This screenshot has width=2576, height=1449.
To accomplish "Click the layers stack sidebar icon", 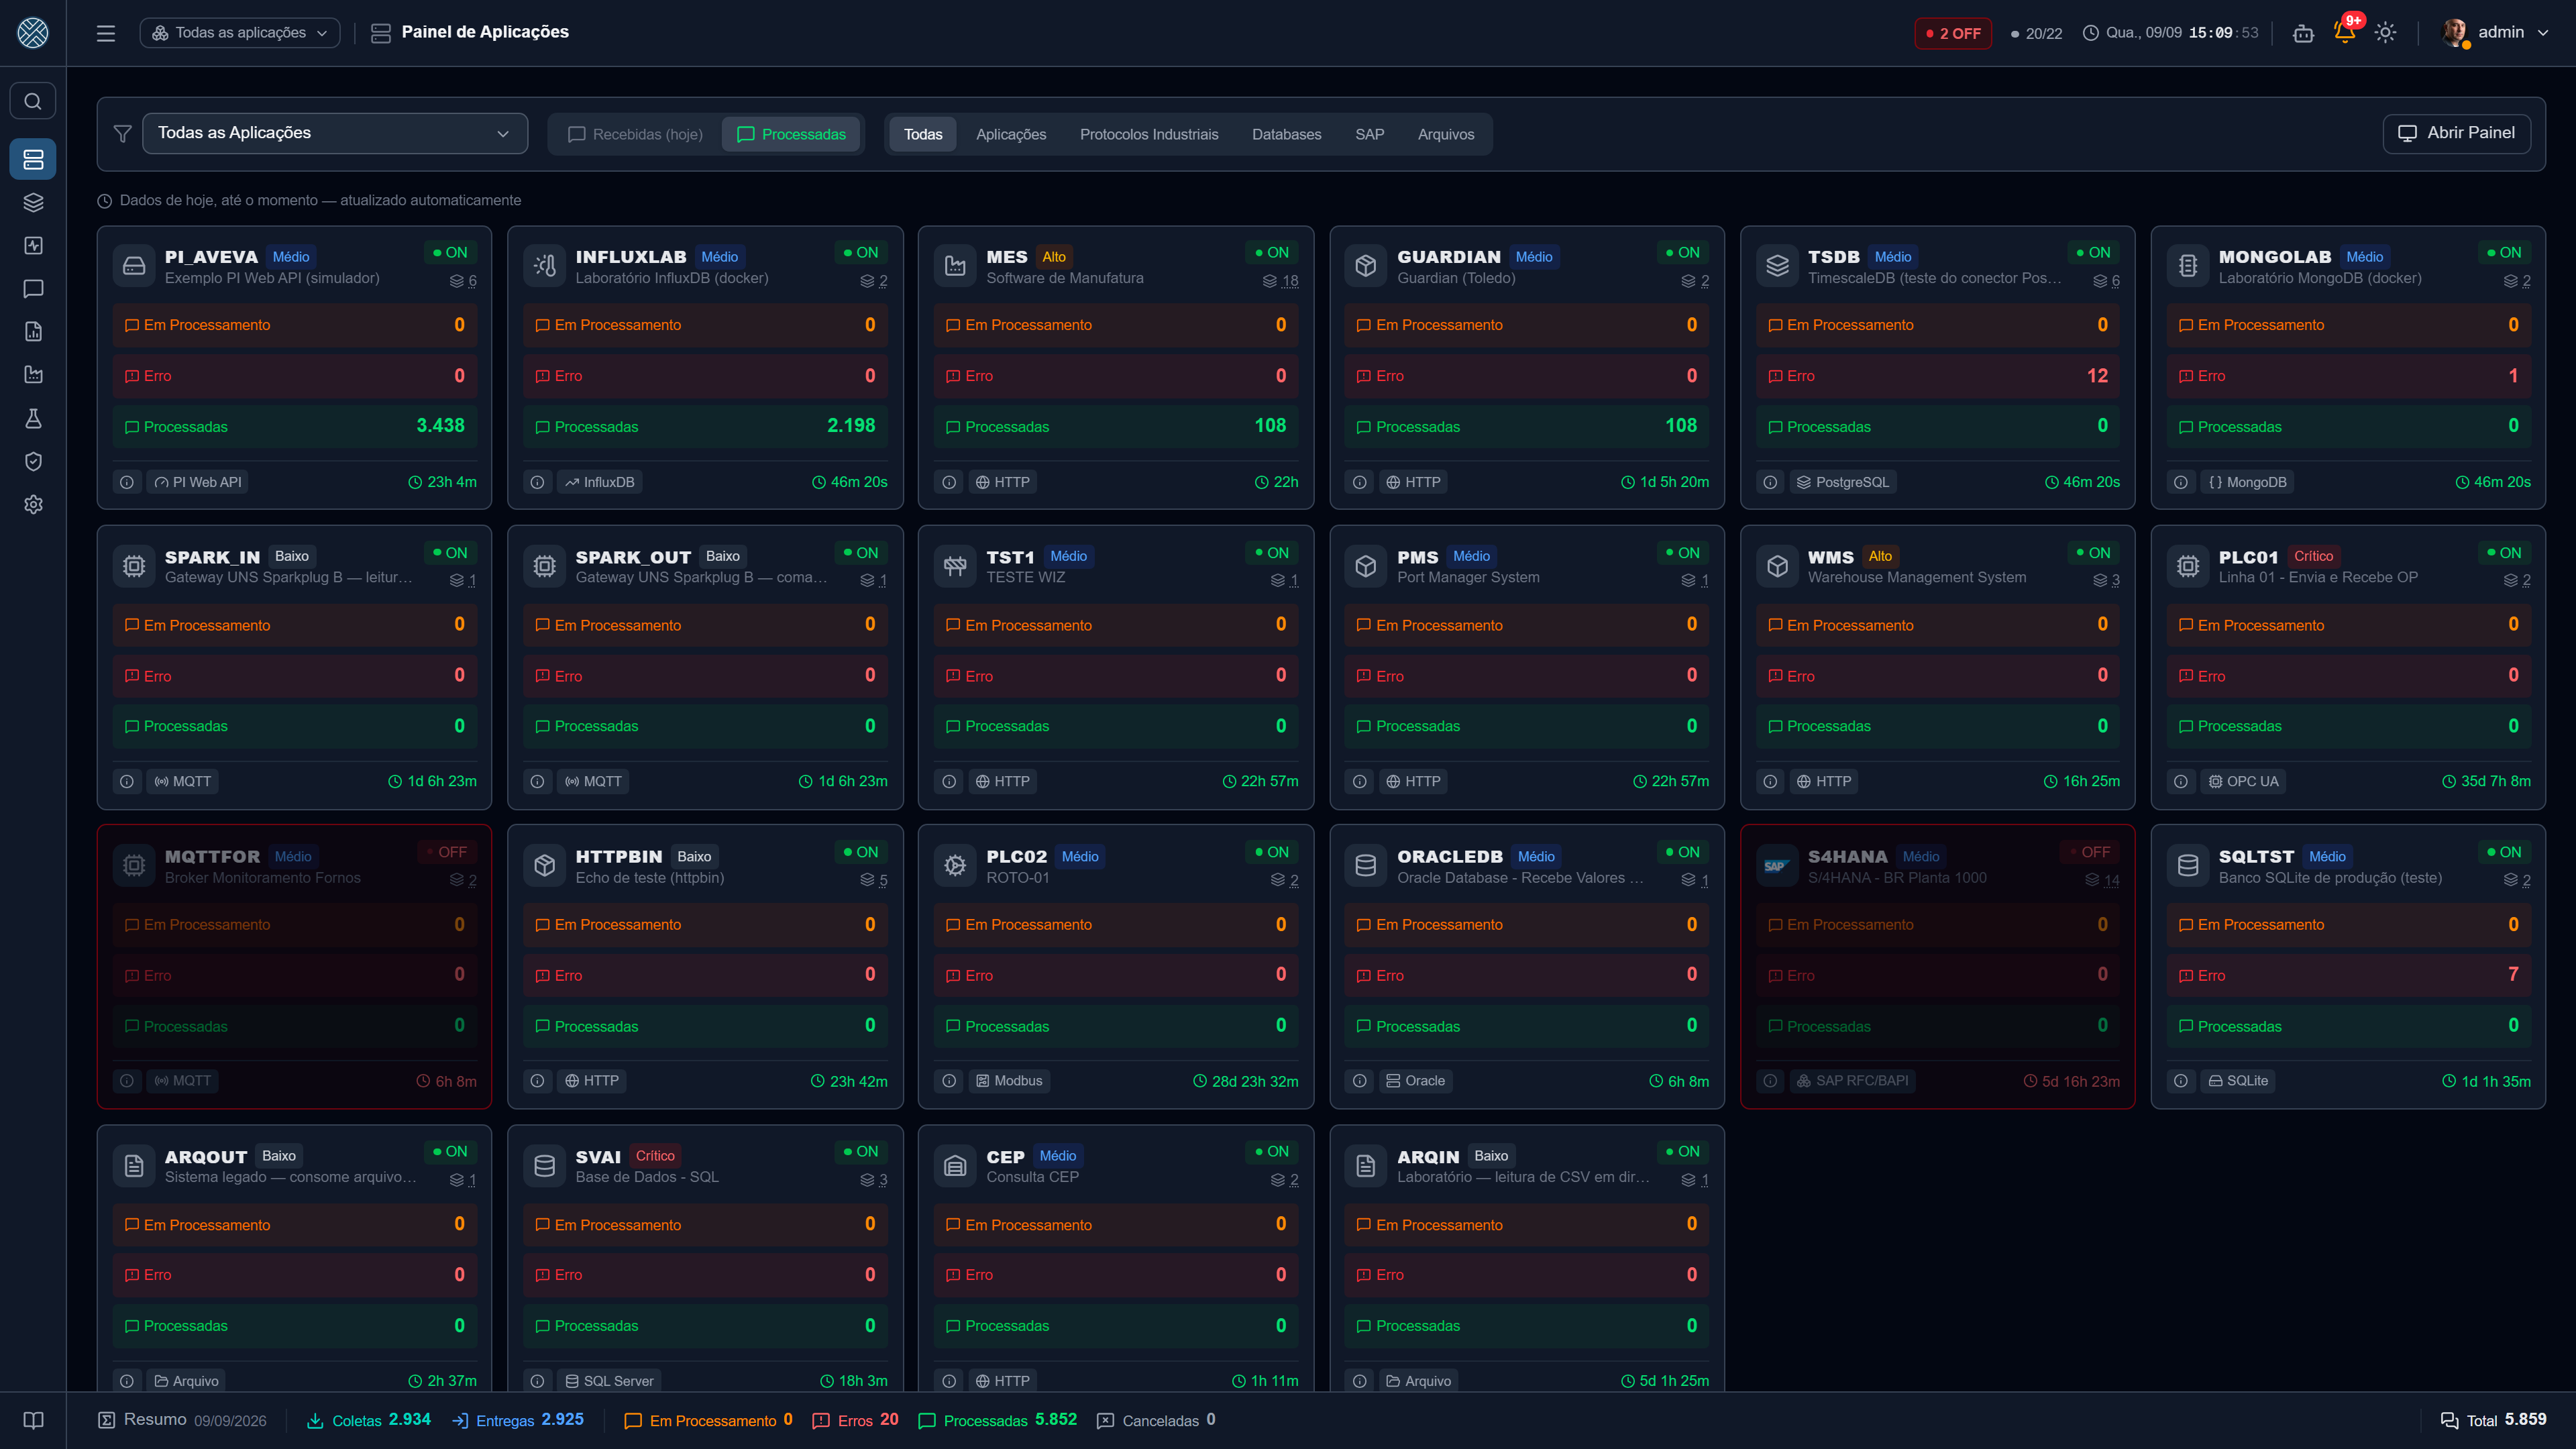I will [33, 202].
